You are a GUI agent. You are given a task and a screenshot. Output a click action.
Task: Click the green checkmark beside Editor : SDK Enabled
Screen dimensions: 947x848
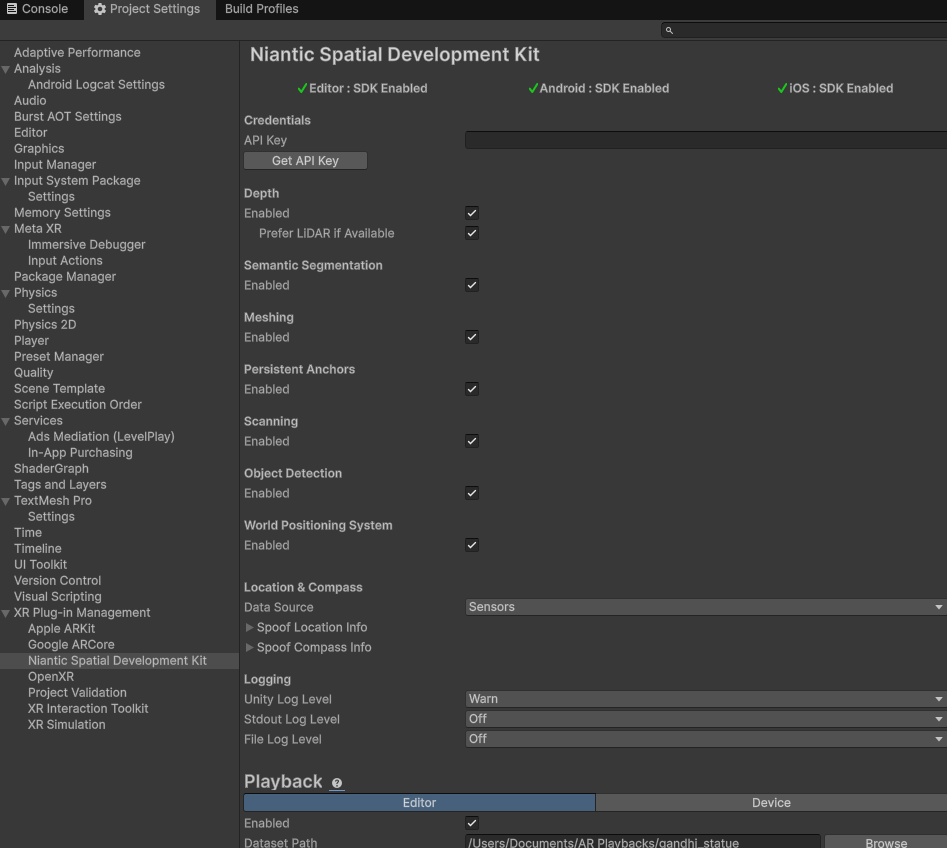click(x=302, y=88)
